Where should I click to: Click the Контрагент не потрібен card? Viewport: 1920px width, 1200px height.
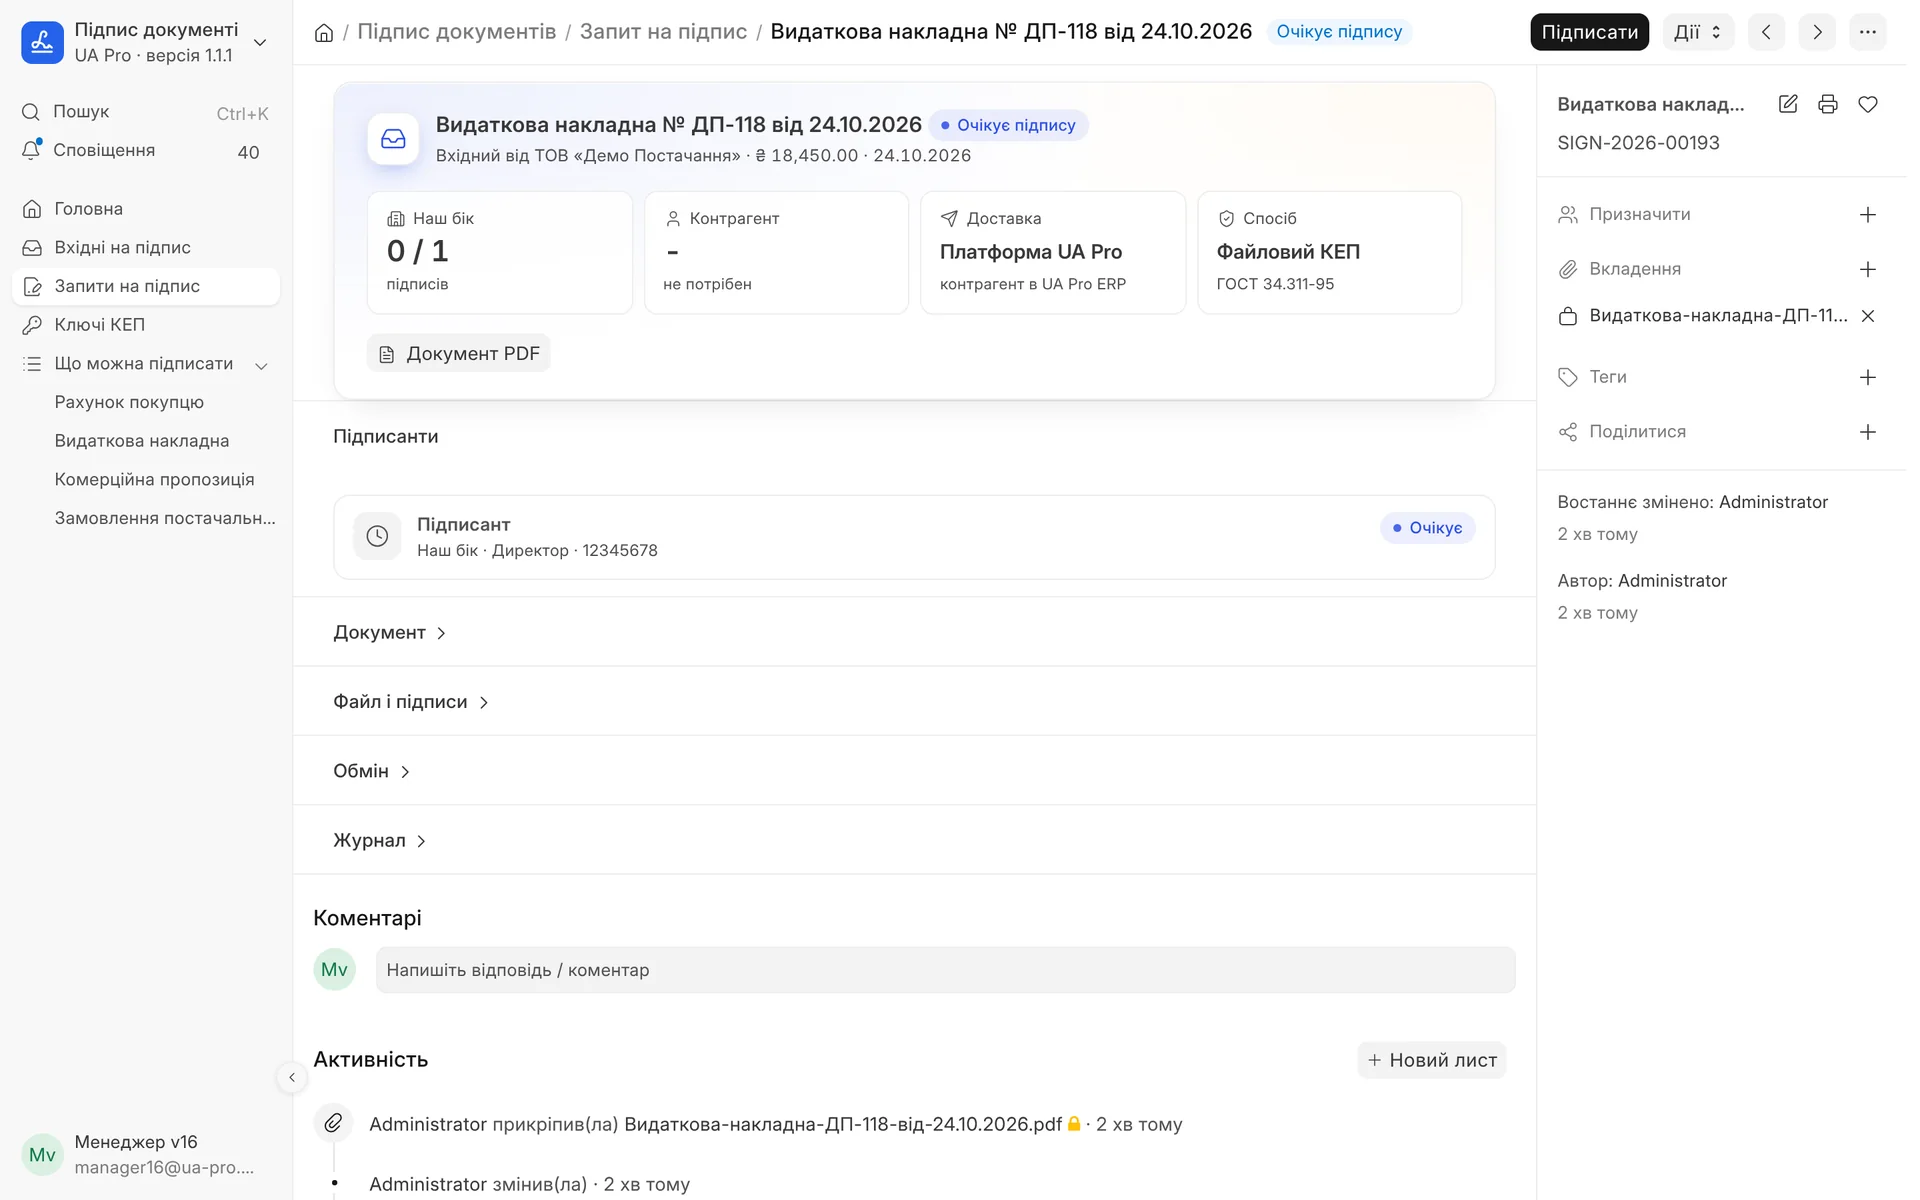coord(776,253)
